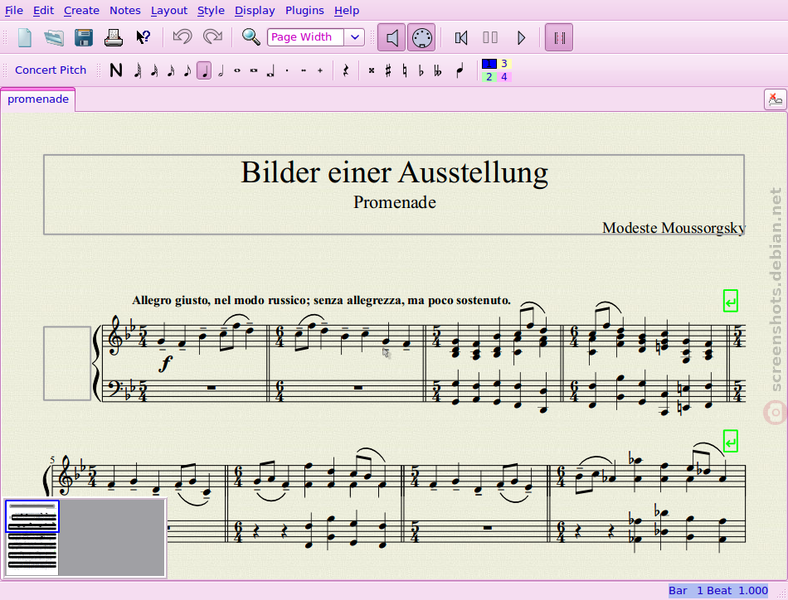788x600 pixels.
Task: Select the 32nd note duration
Action: pos(154,70)
